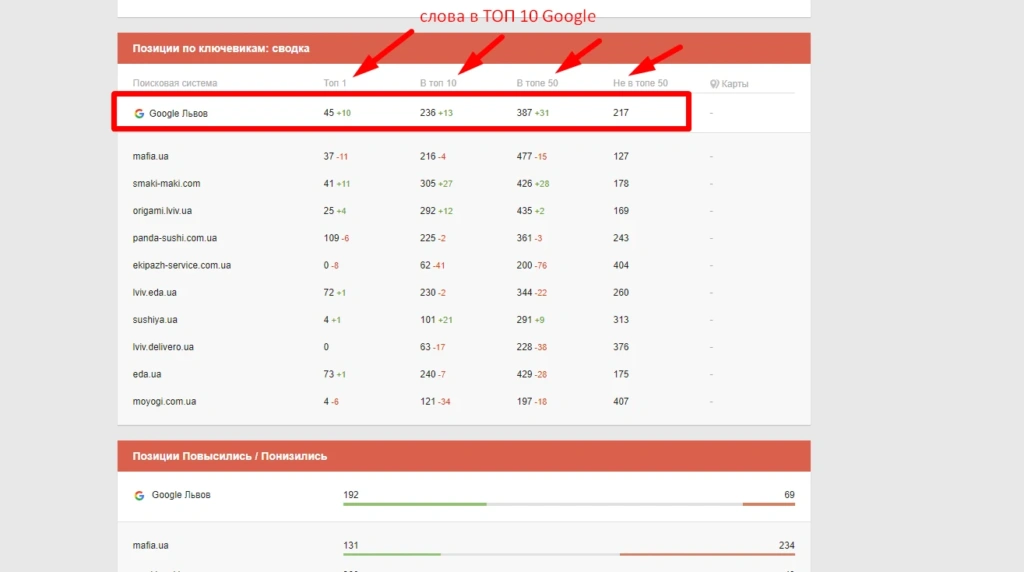Click the lviv.delivero.ua value 376
This screenshot has height=572, width=1024.
621,347
